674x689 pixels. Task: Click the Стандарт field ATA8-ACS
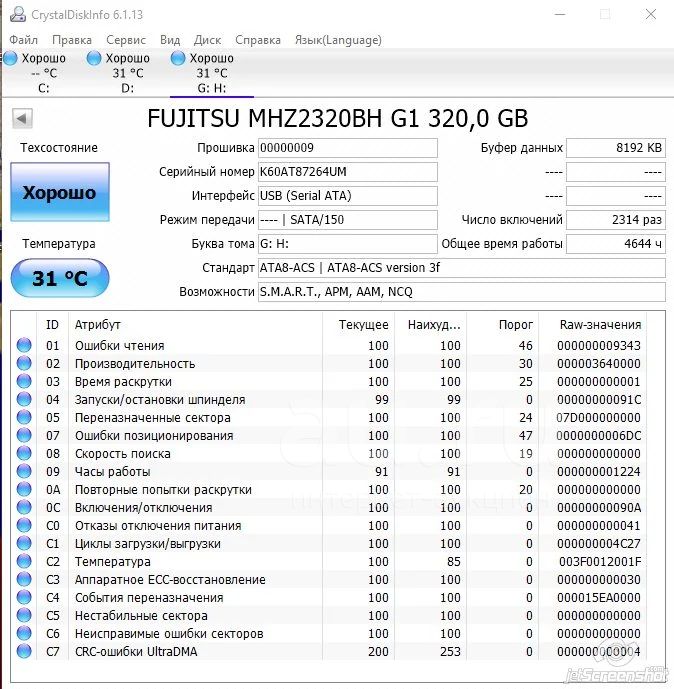[462, 268]
